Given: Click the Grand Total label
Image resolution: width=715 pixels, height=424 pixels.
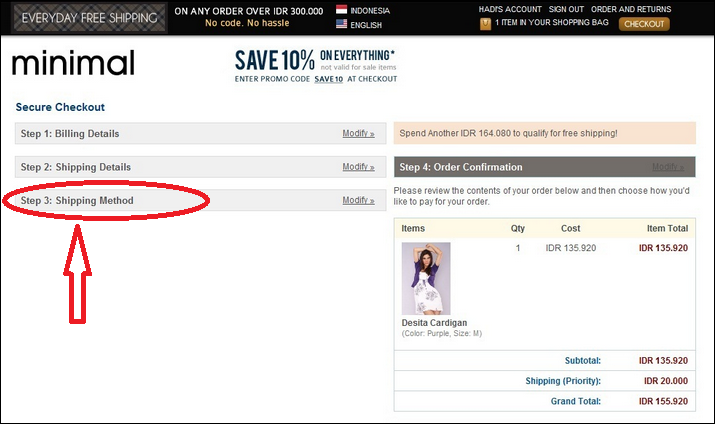Looking at the screenshot, I should click(575, 401).
